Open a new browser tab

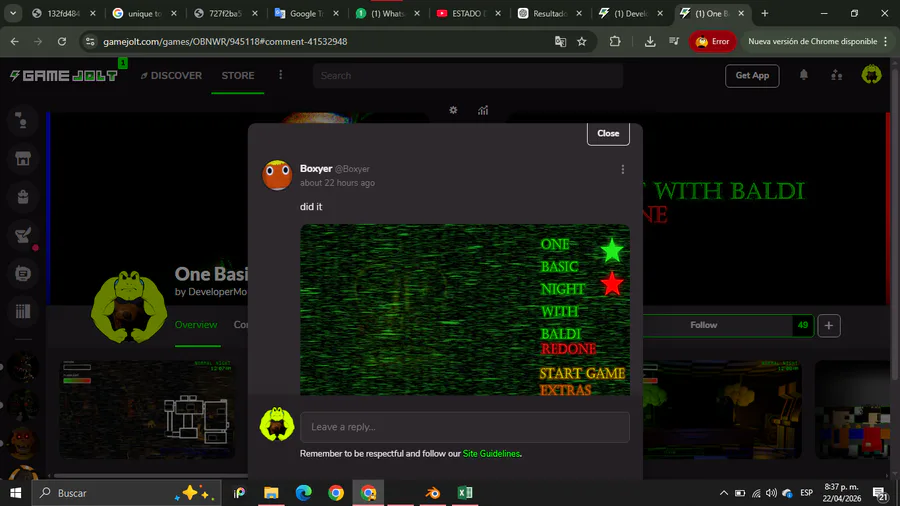[x=765, y=13]
